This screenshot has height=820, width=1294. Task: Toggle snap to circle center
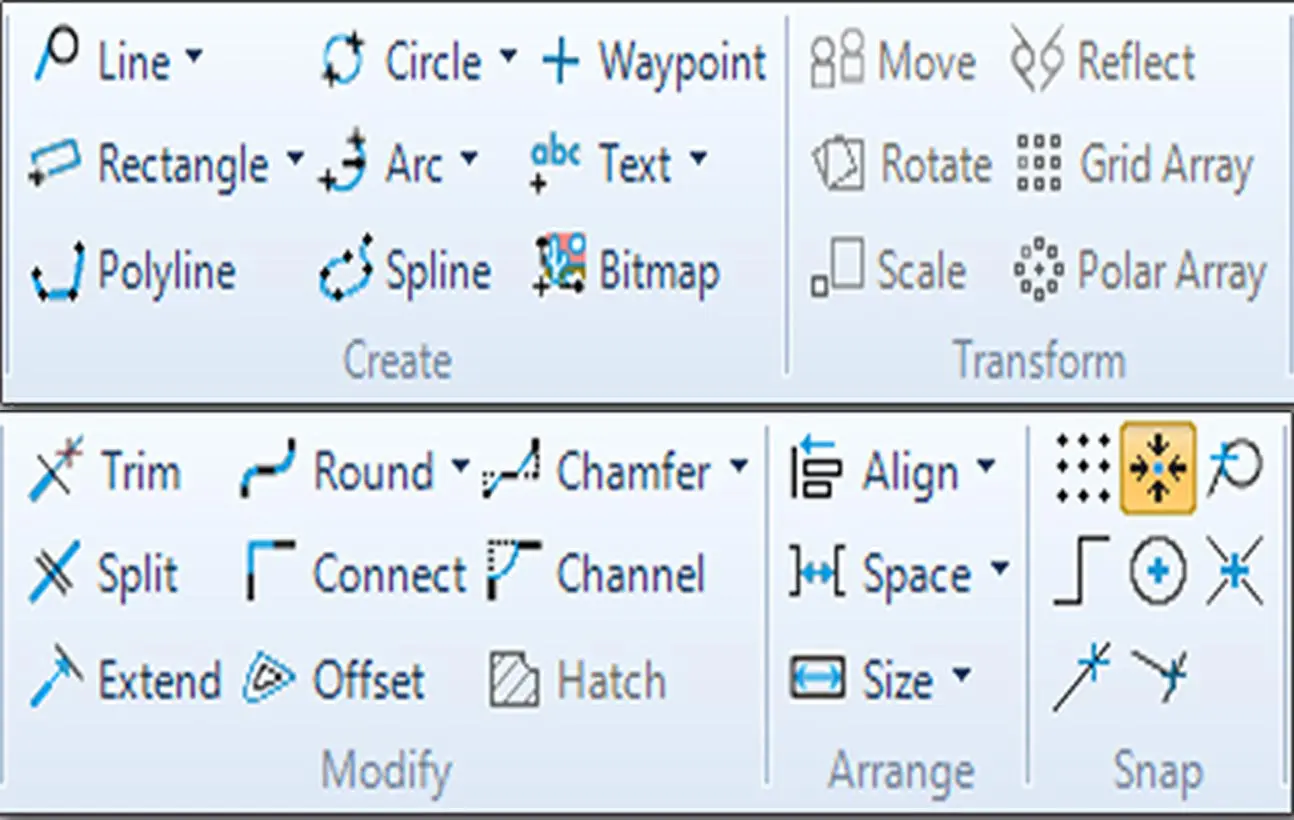point(1157,573)
